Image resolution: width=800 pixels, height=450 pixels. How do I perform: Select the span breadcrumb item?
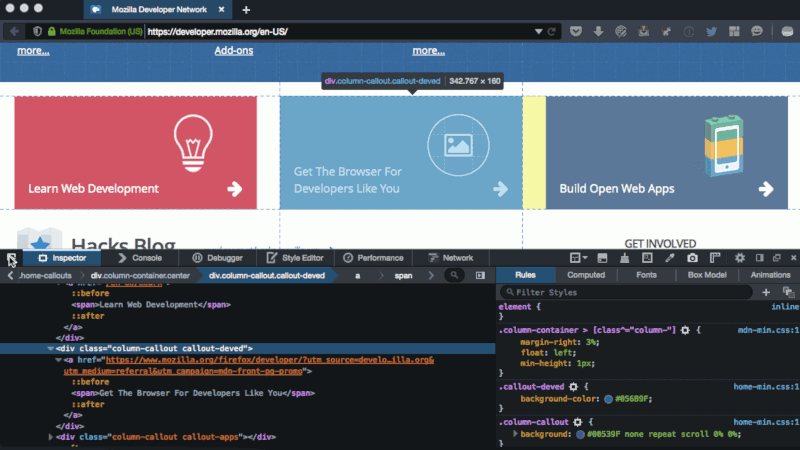pos(403,276)
